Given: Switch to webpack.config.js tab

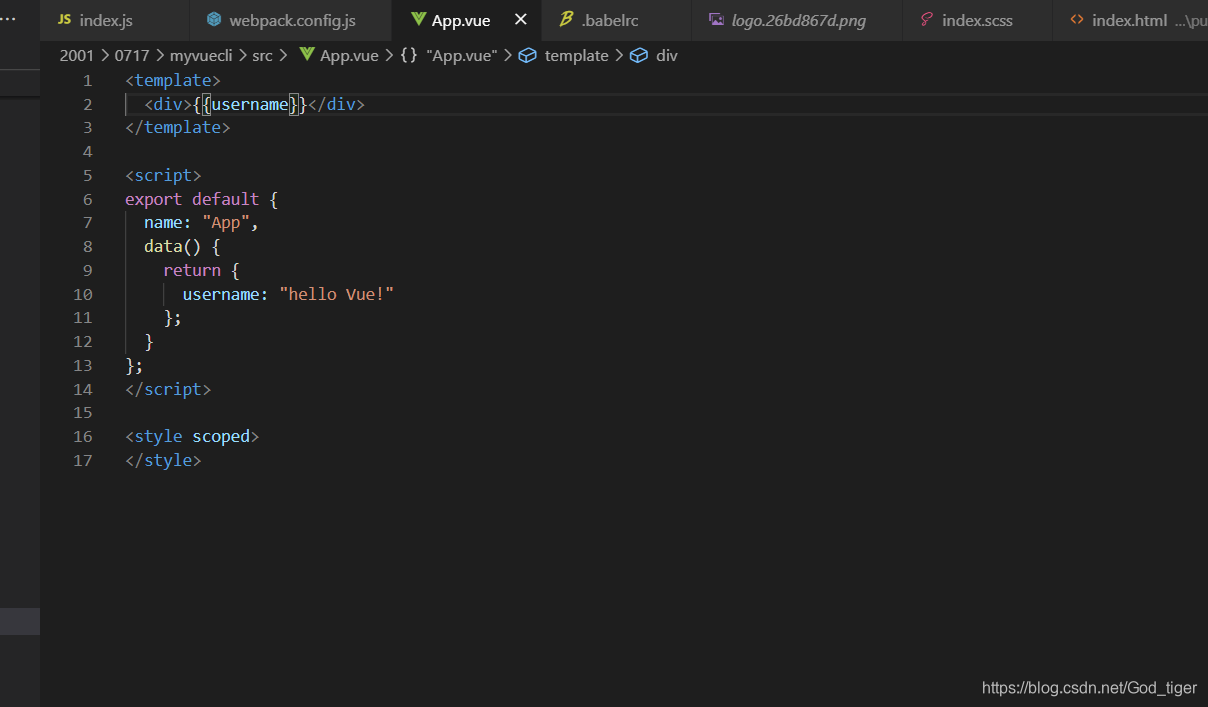Looking at the screenshot, I should click(x=290, y=20).
